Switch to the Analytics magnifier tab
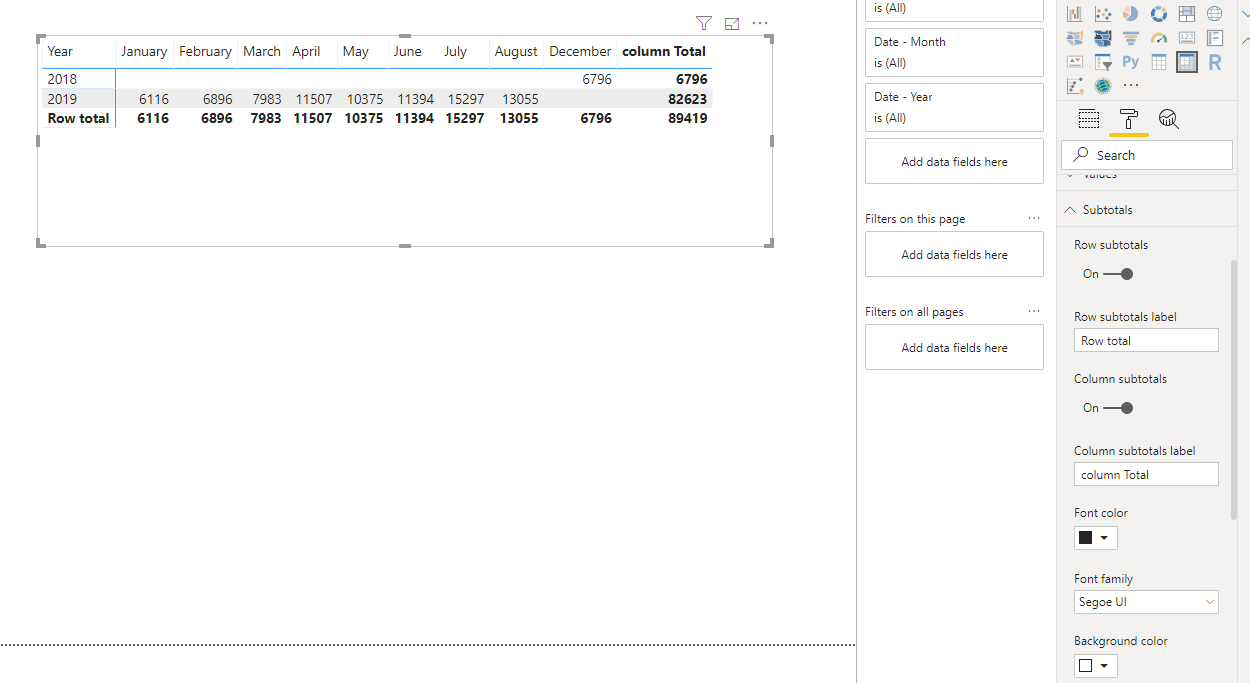 [x=1169, y=120]
